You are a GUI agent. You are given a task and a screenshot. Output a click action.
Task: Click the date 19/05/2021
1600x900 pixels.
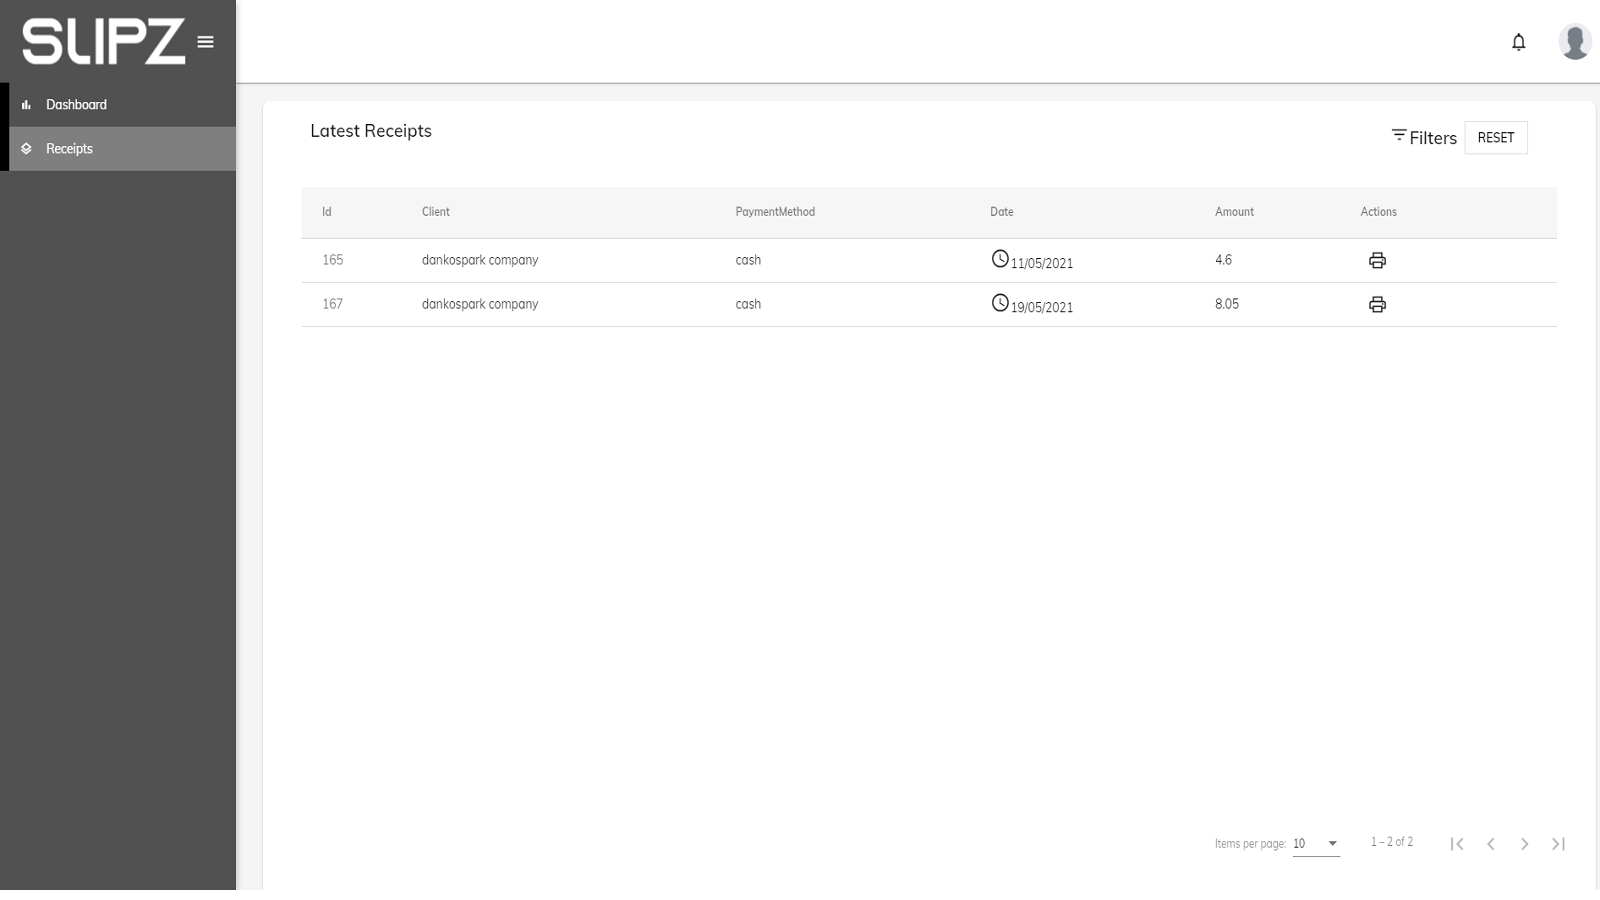[x=1042, y=308]
